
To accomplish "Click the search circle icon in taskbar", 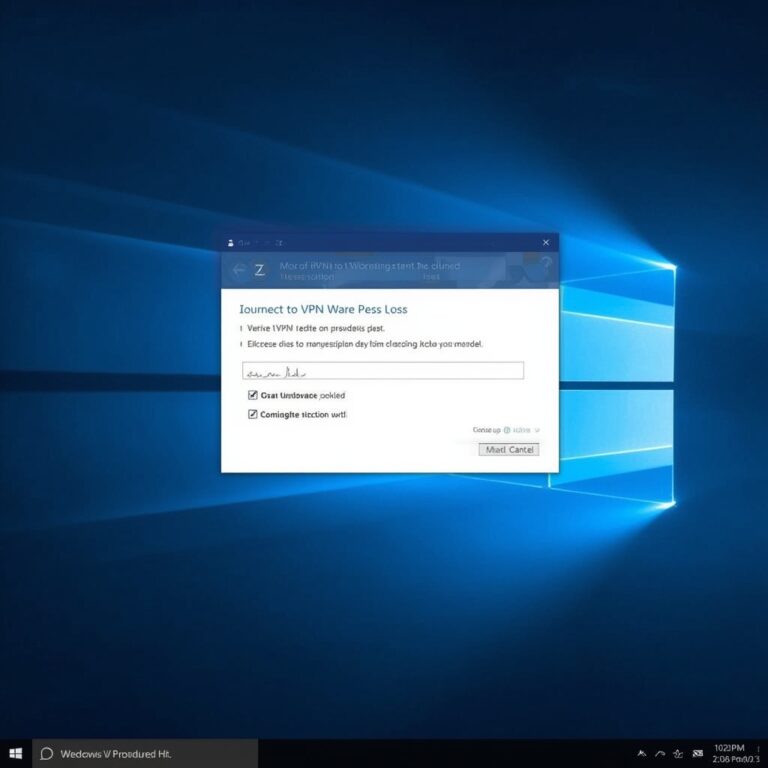I will [47, 754].
